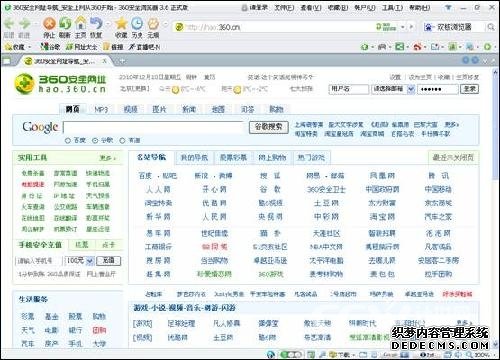Open the History clock (历史) icon
500x360 pixels.
pos(137,24)
